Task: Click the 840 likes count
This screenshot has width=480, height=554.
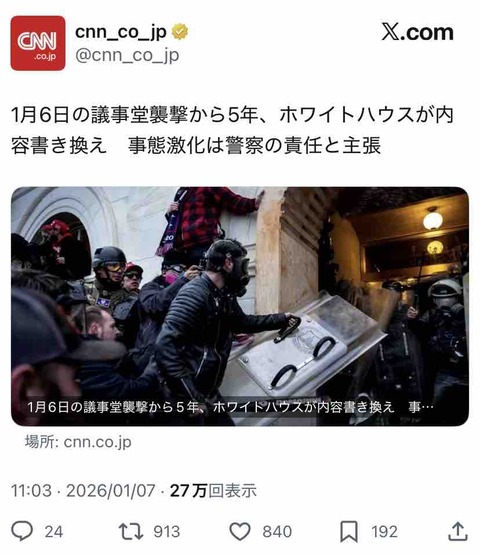Action: tap(277, 532)
